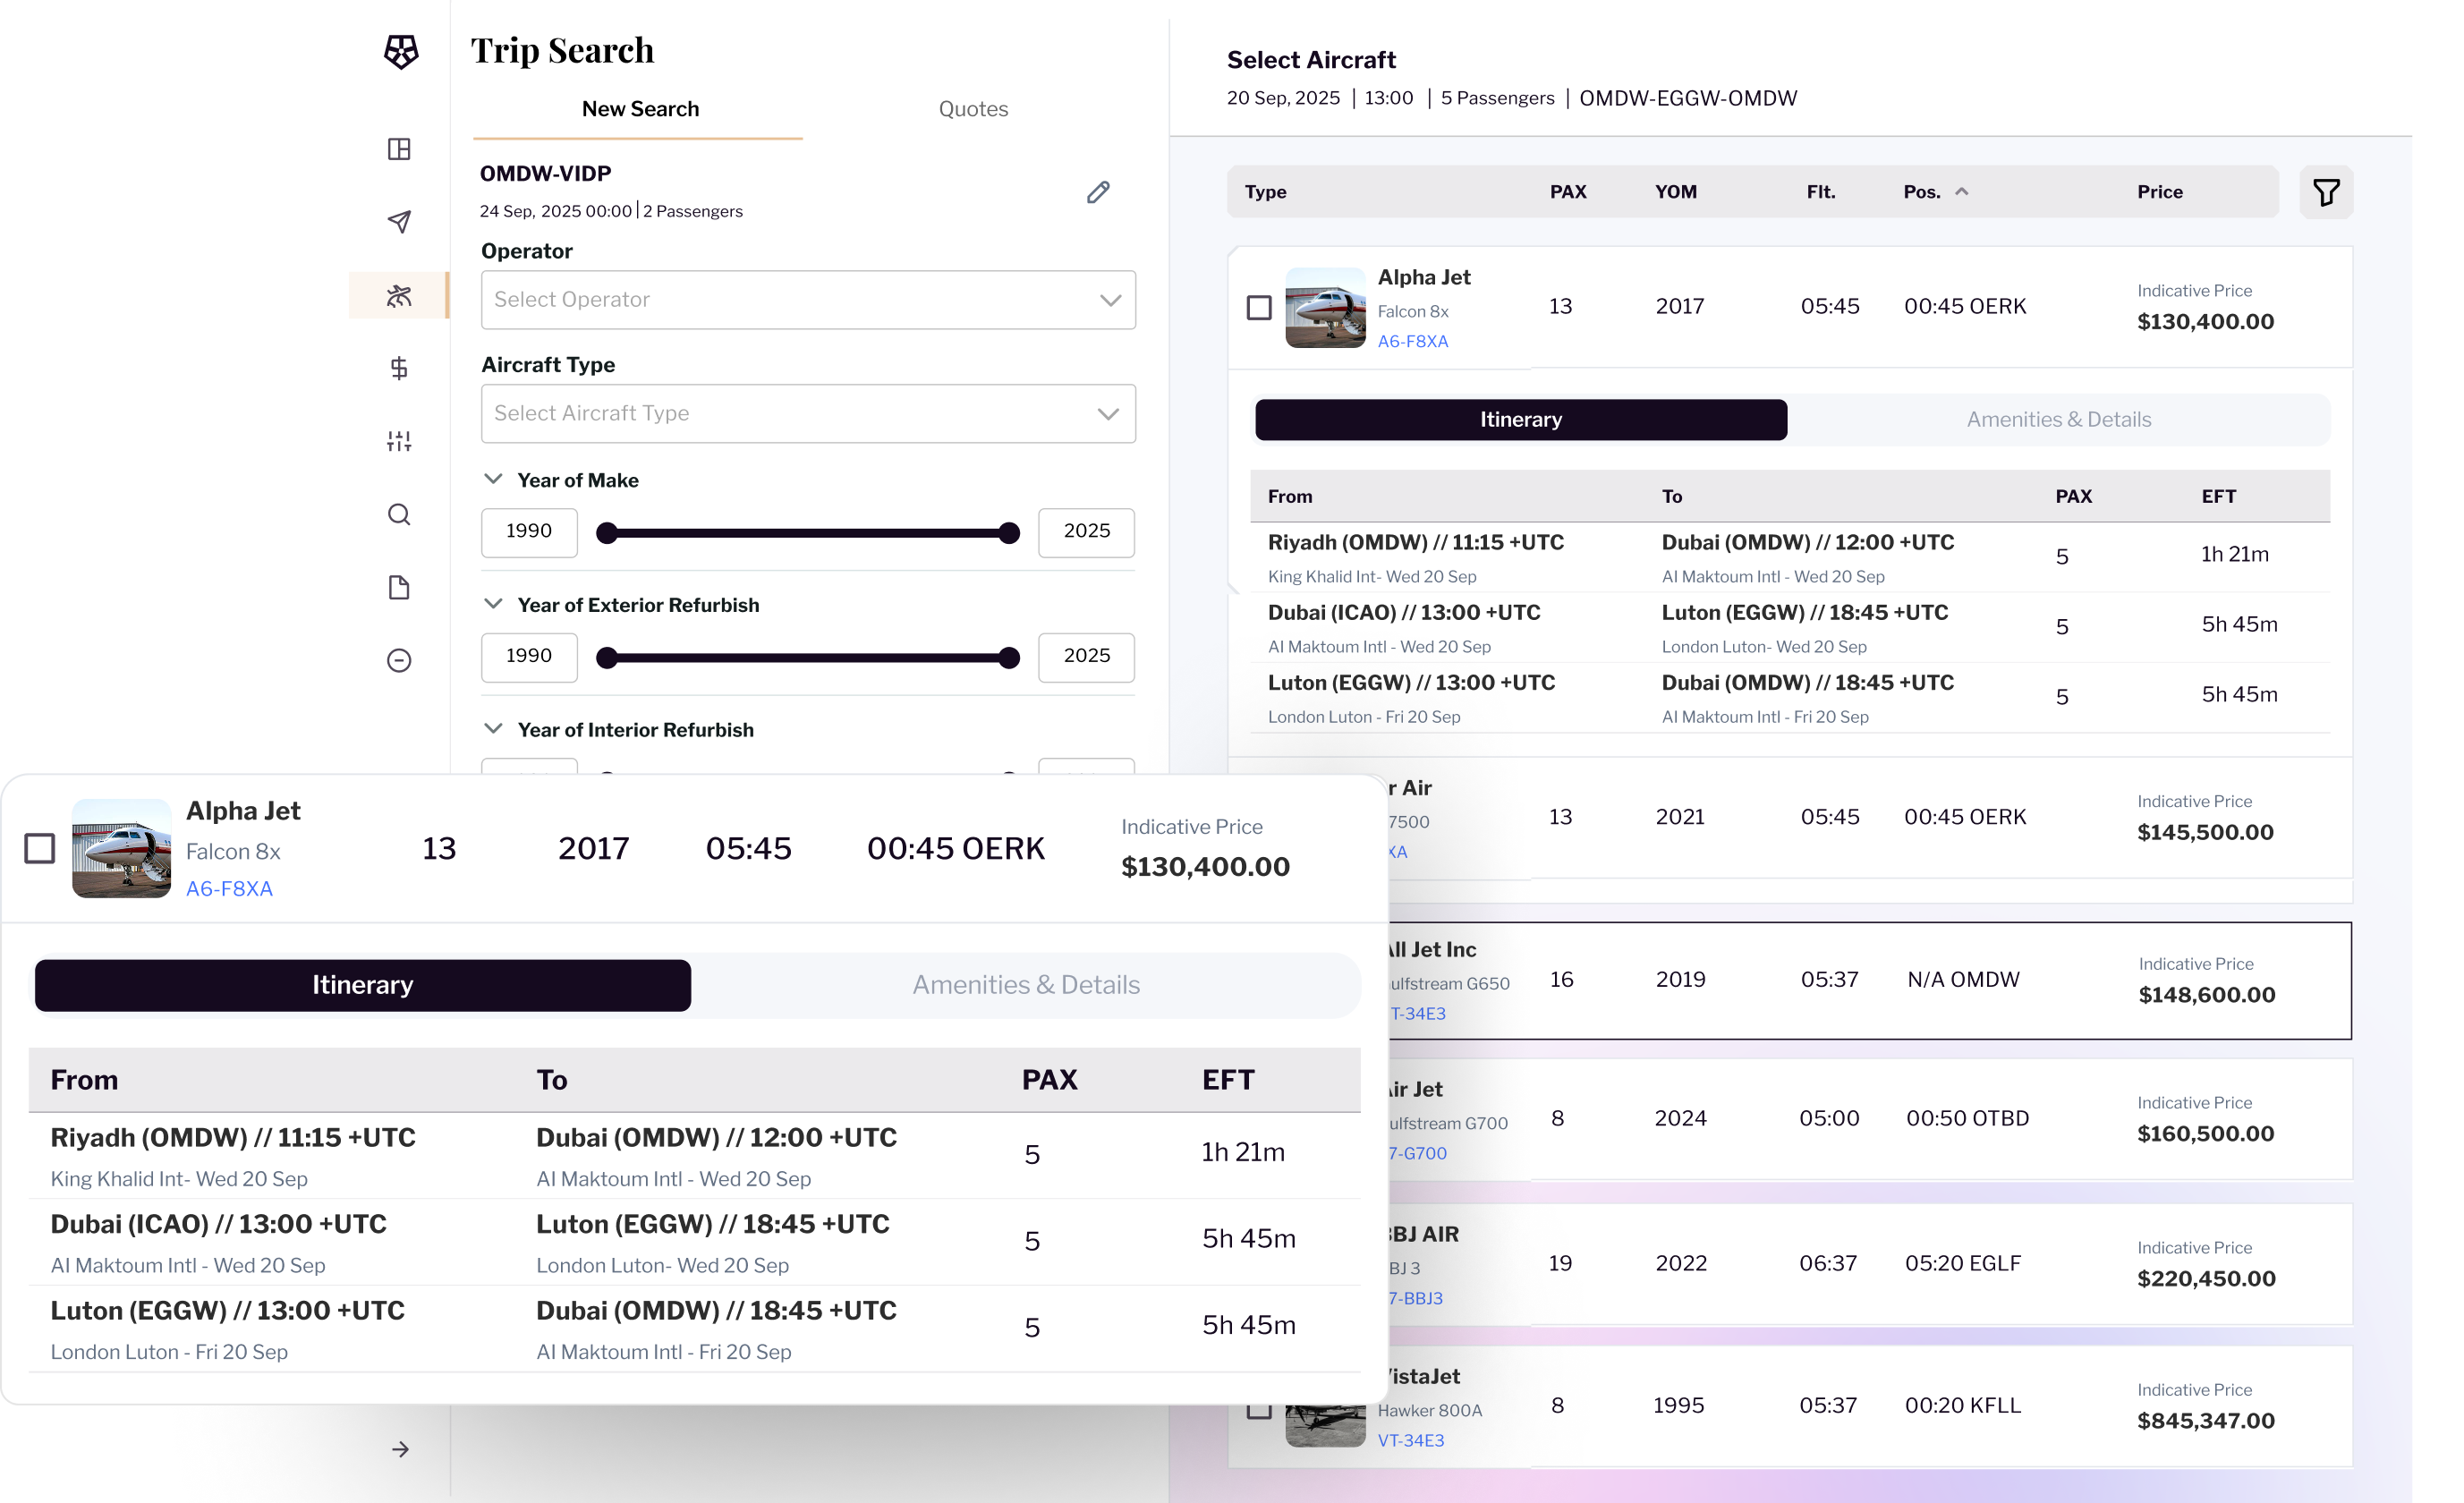Click the magnifier search sidebar icon
This screenshot has height=1503, width=2464.
click(399, 514)
